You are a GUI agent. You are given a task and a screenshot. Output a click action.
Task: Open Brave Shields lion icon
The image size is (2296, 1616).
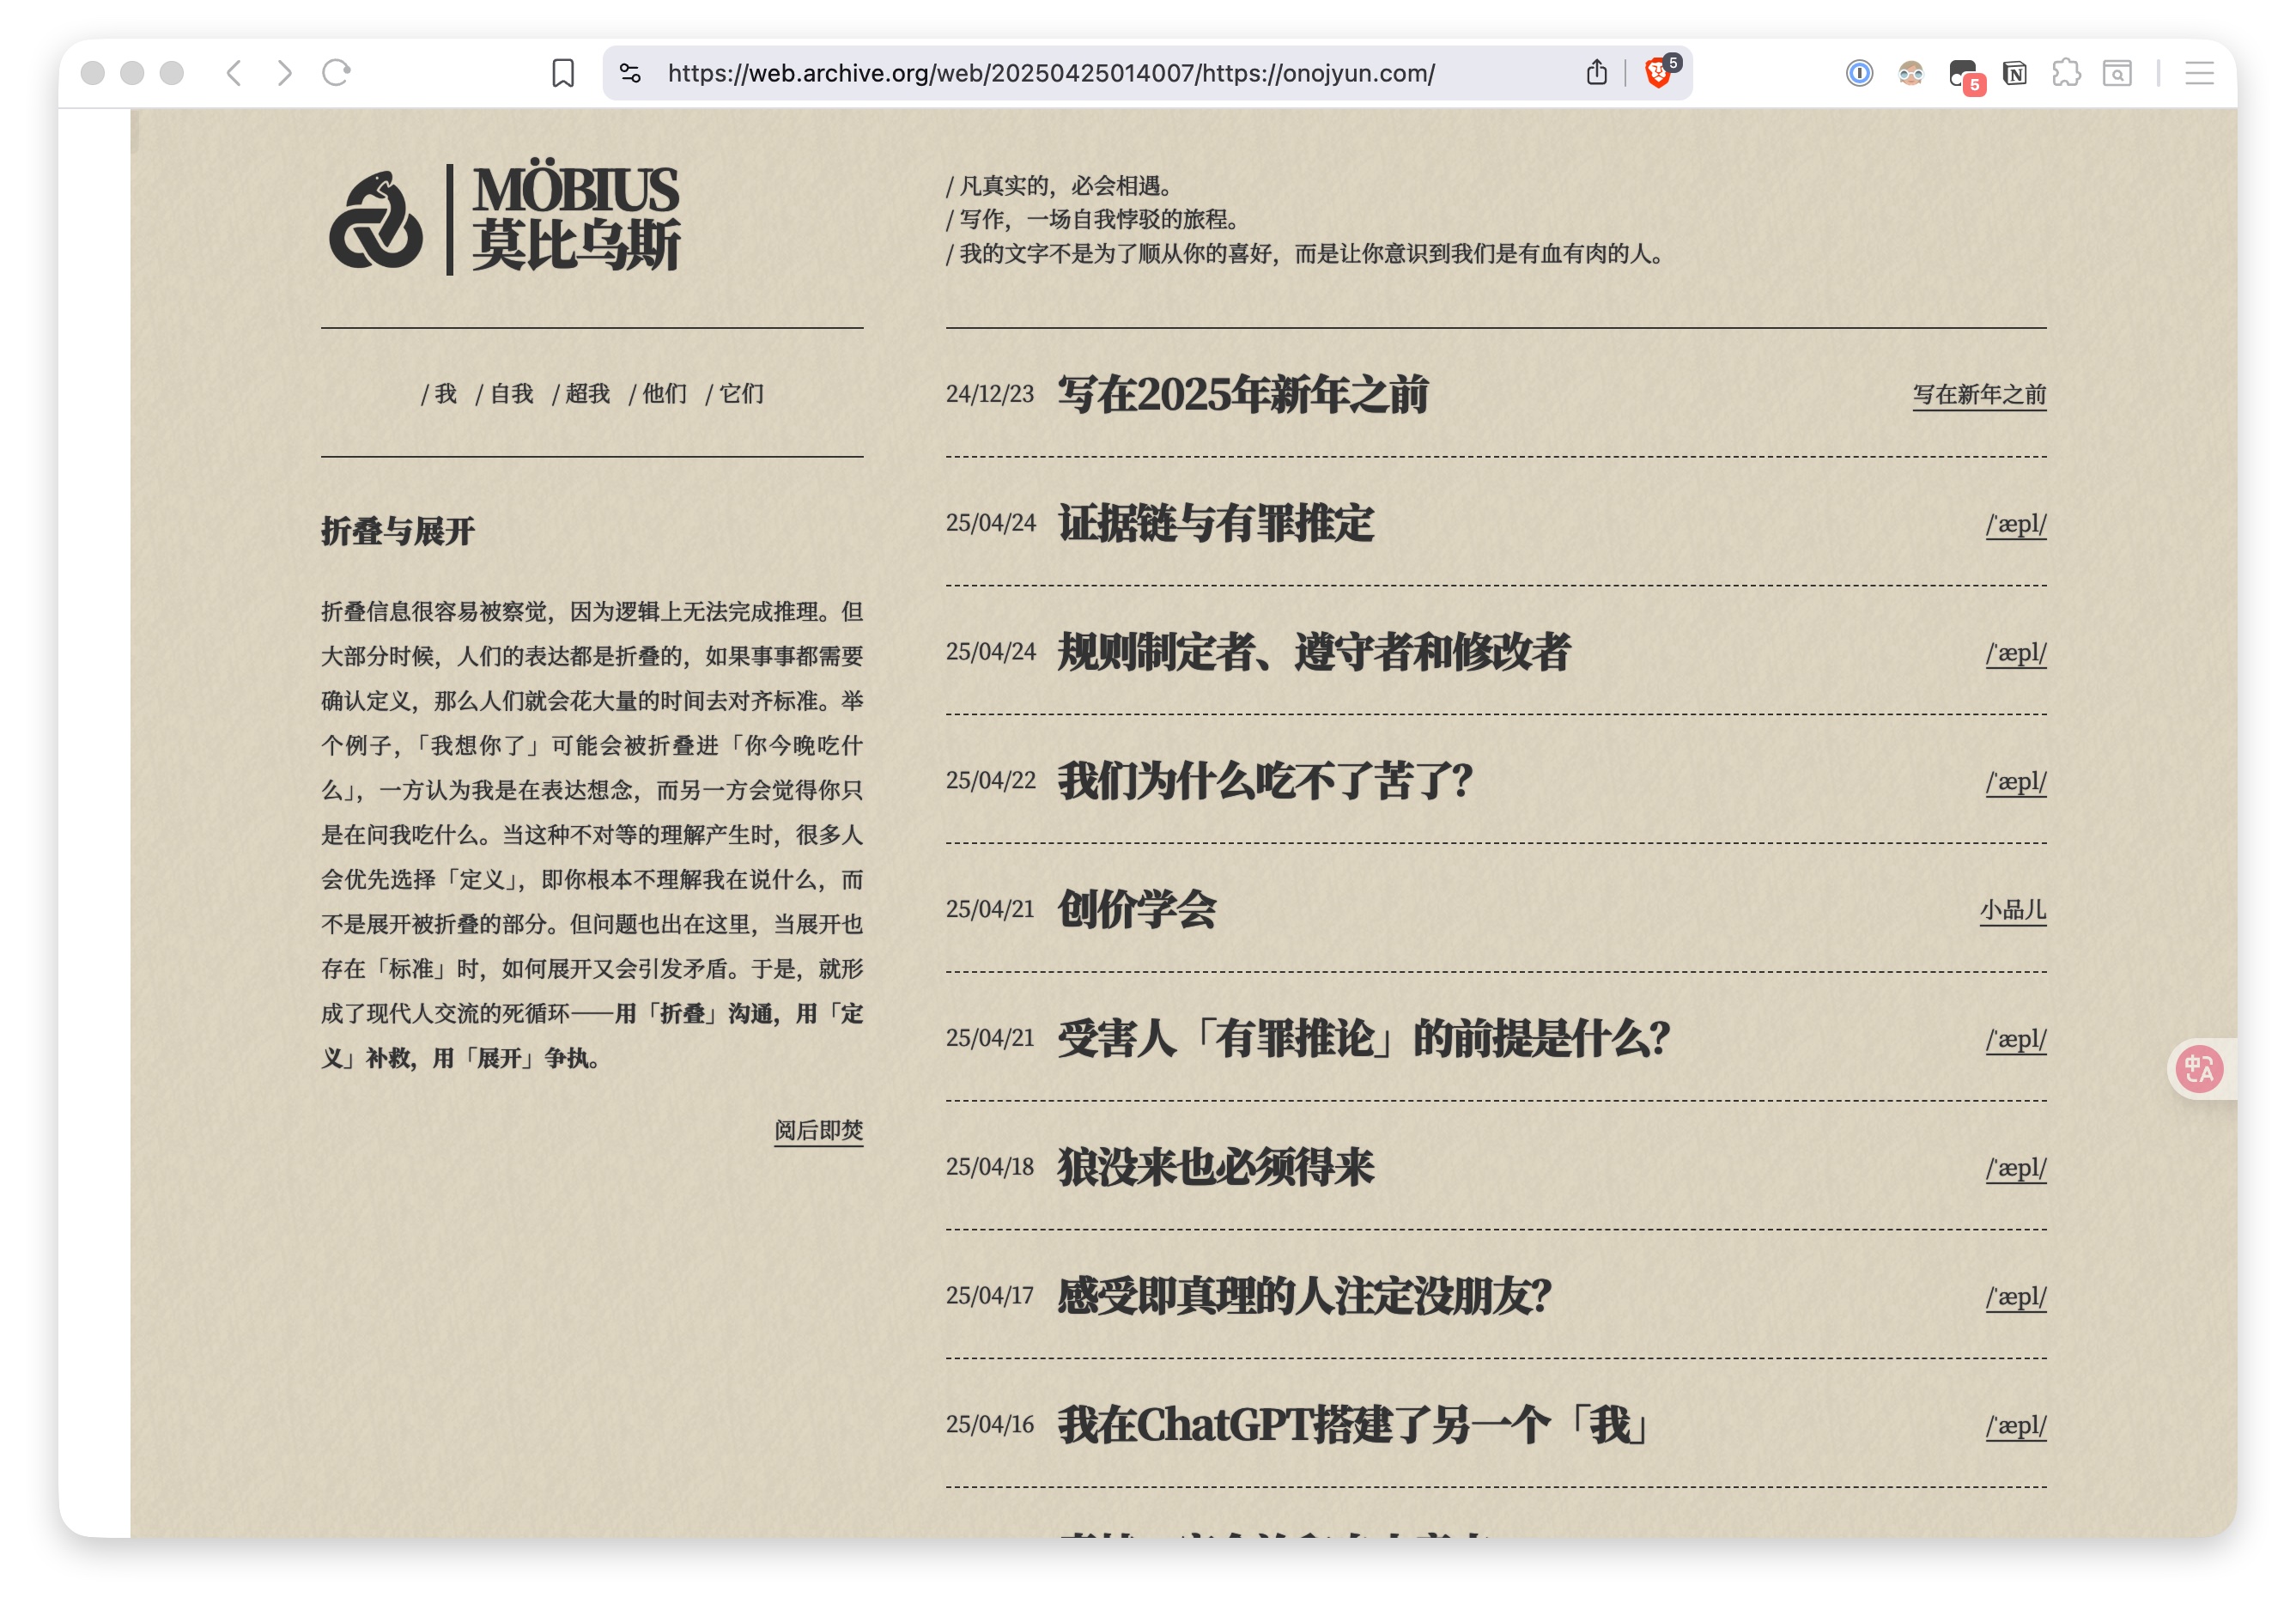tap(1657, 73)
